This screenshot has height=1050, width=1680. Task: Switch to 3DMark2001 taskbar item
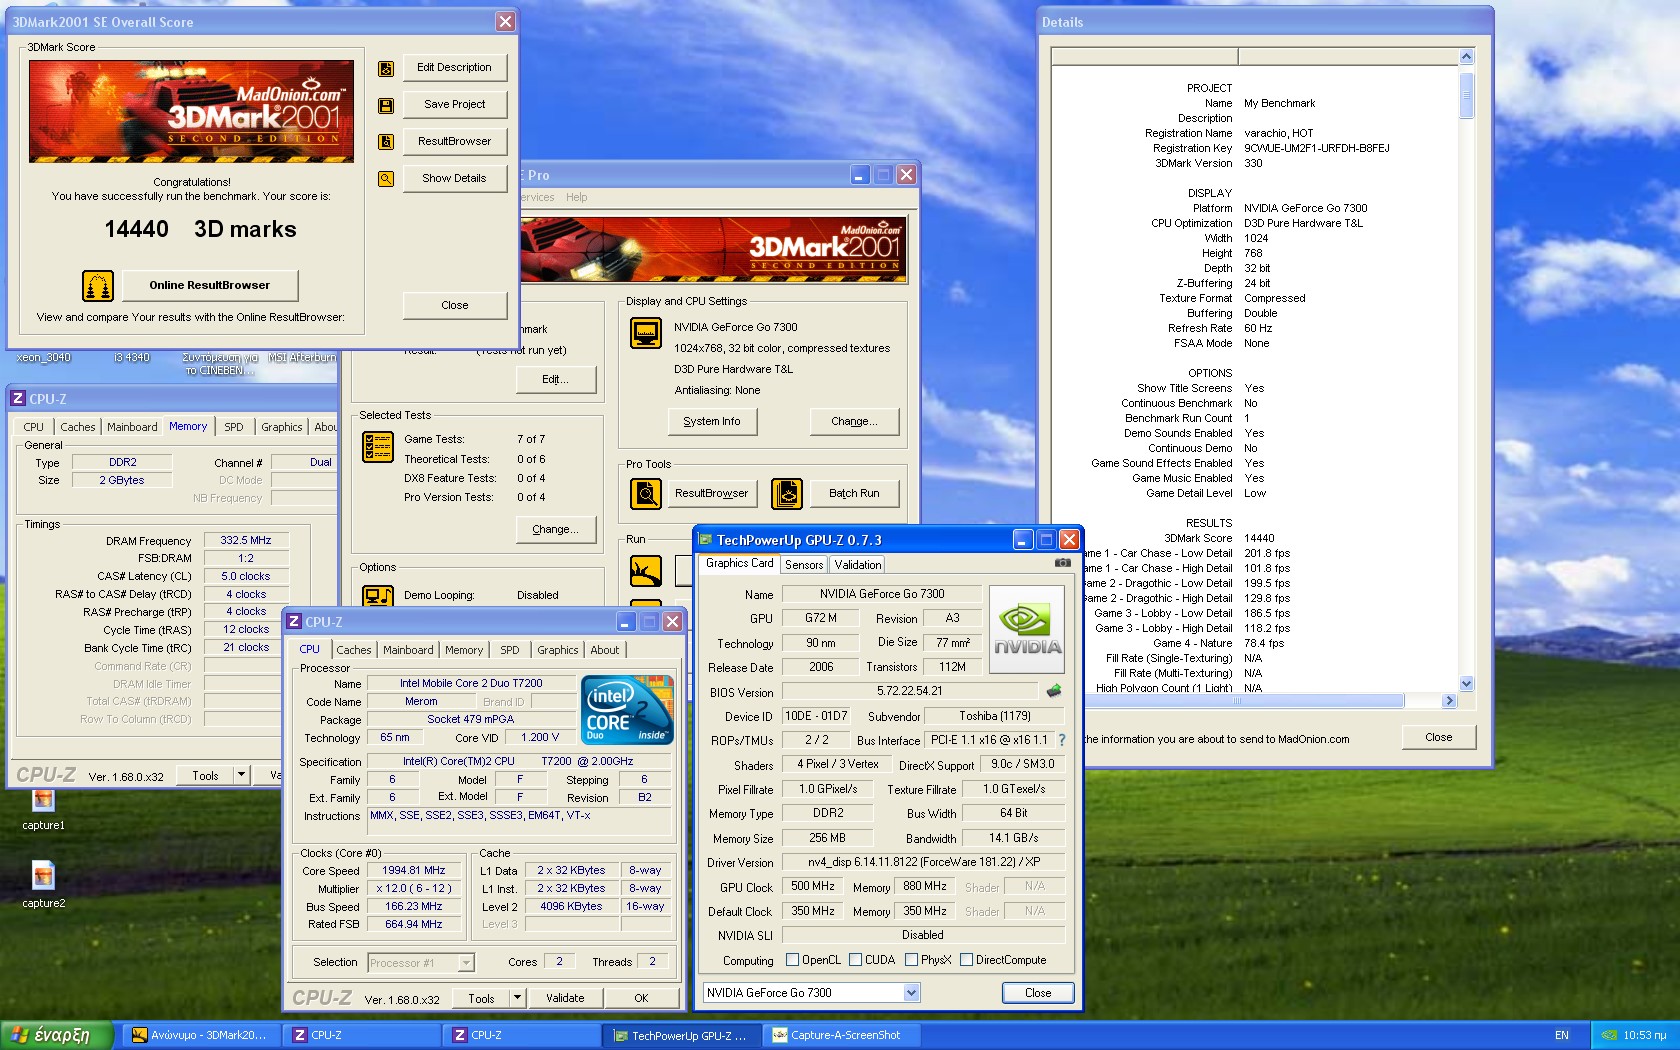point(200,1035)
